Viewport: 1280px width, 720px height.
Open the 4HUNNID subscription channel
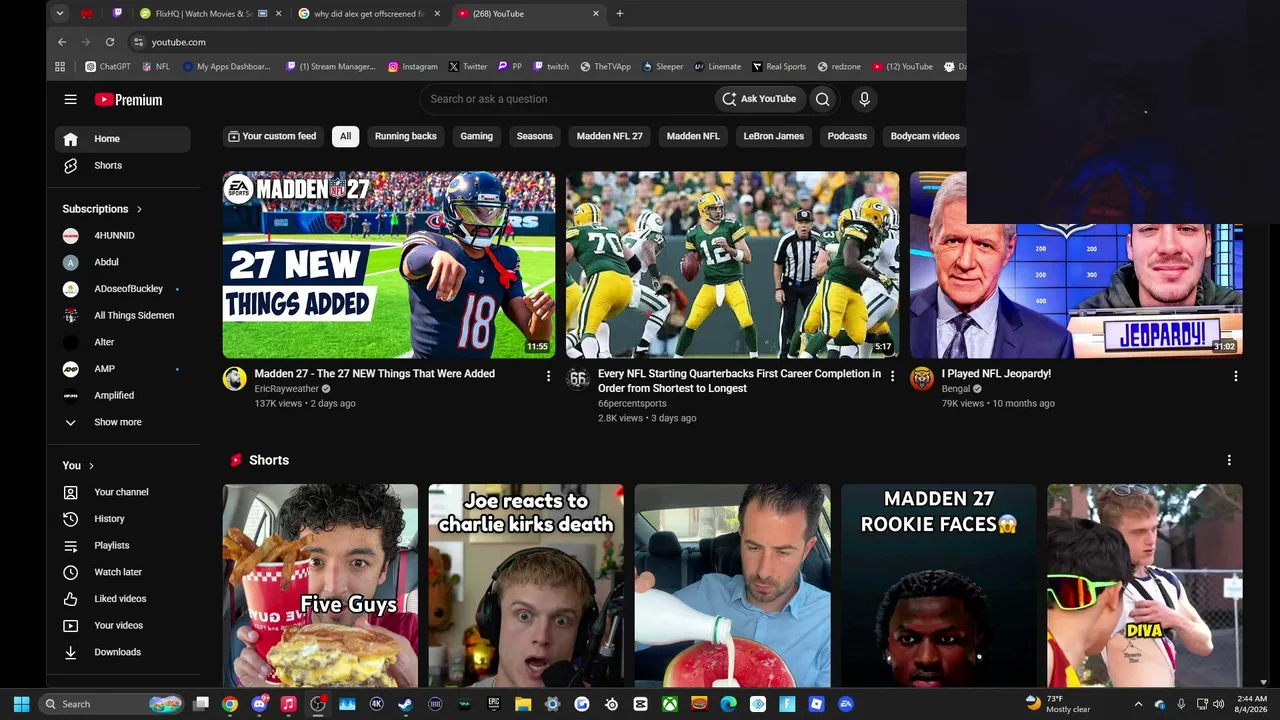122,236
